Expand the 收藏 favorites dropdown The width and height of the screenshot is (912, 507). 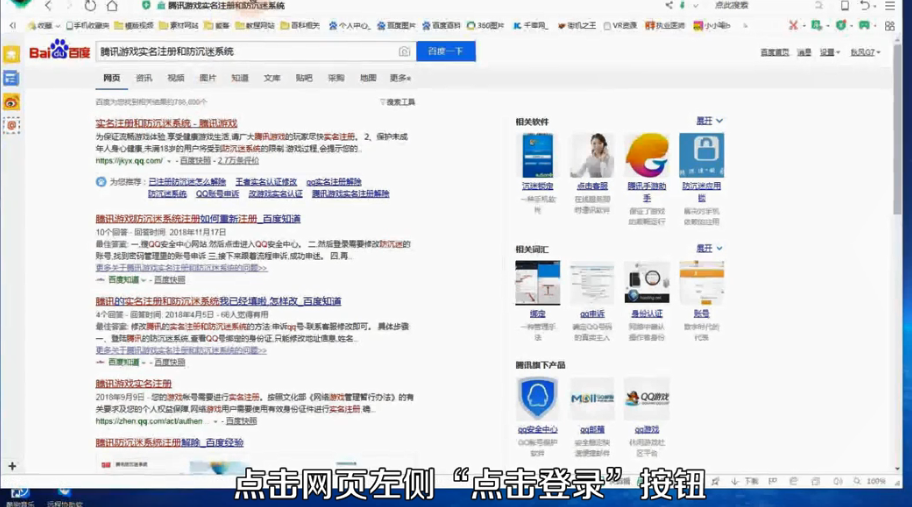[x=44, y=26]
